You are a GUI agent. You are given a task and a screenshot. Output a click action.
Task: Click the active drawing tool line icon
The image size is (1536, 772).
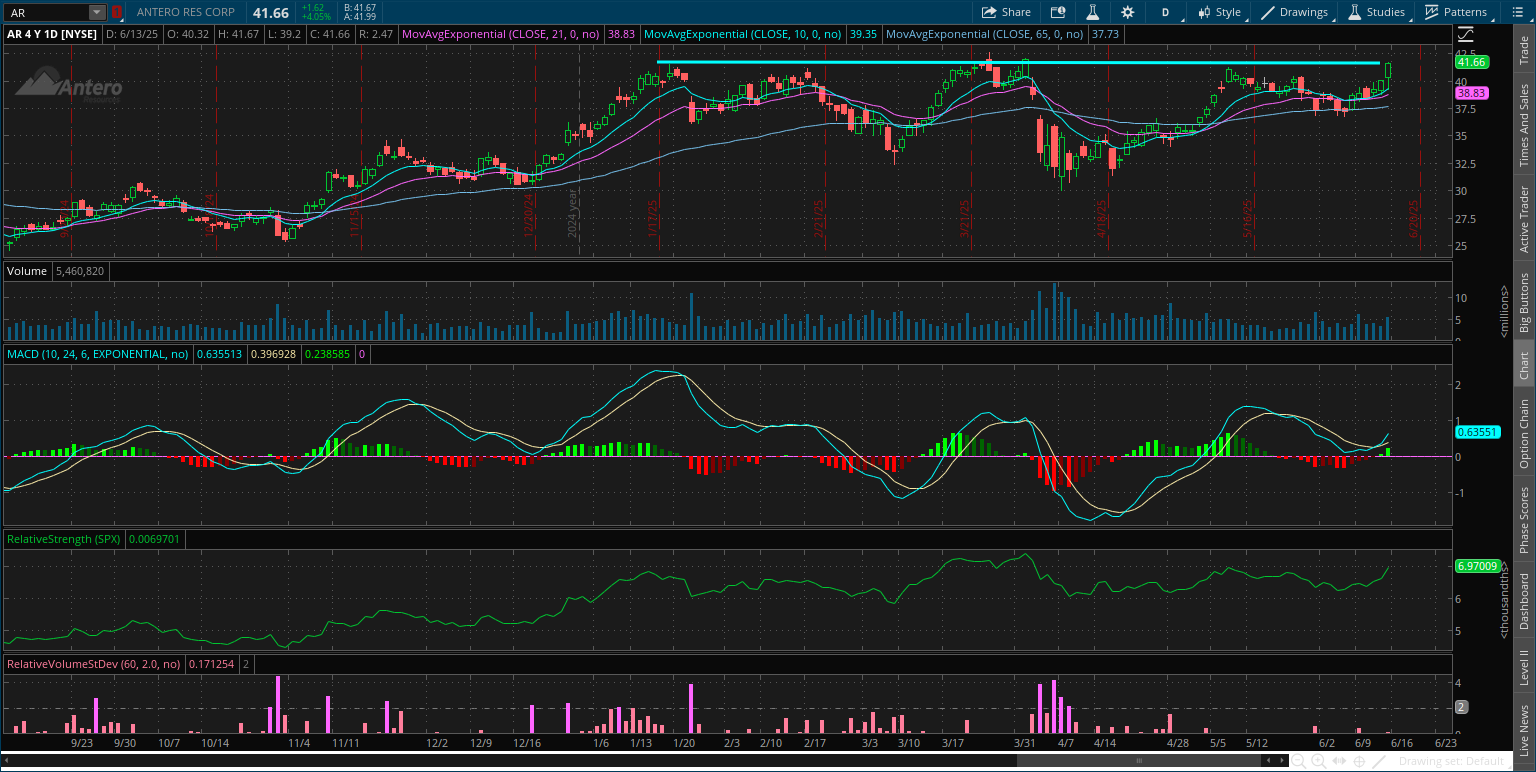(x=1378, y=761)
